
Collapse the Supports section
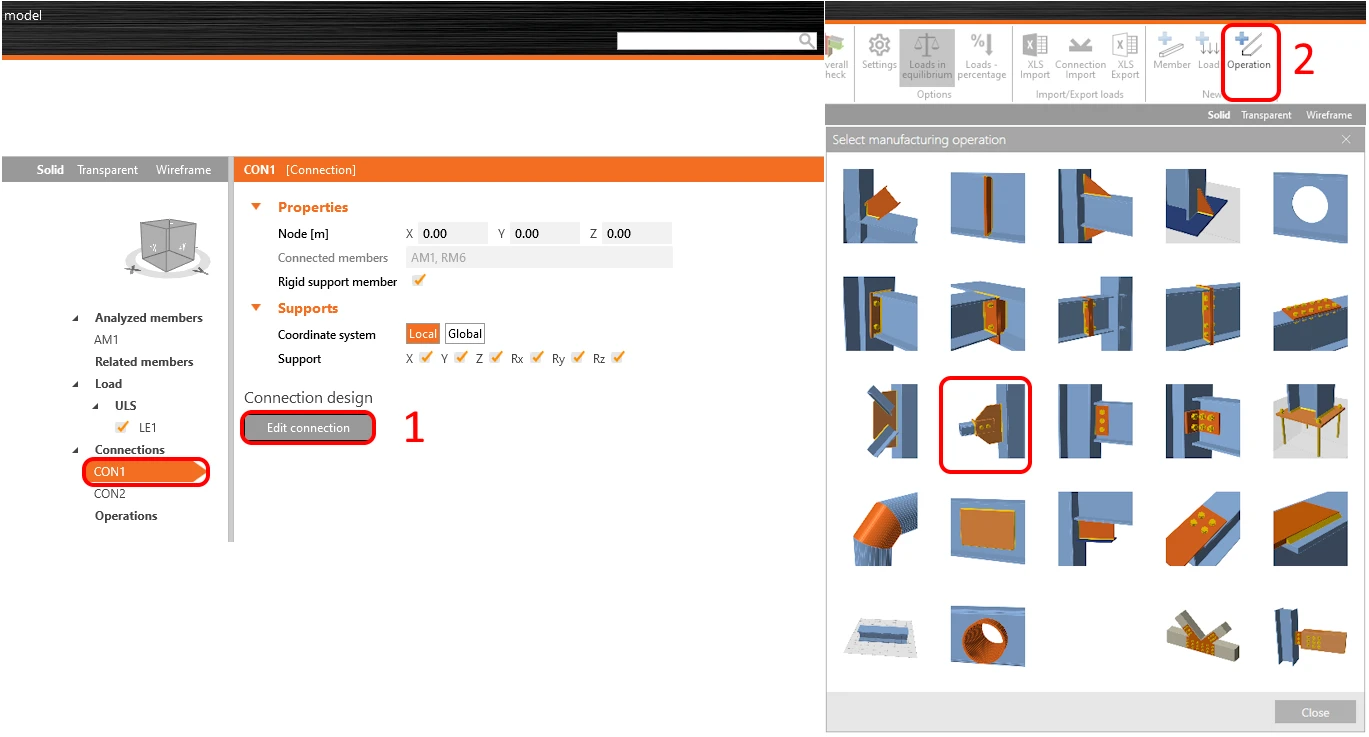256,308
